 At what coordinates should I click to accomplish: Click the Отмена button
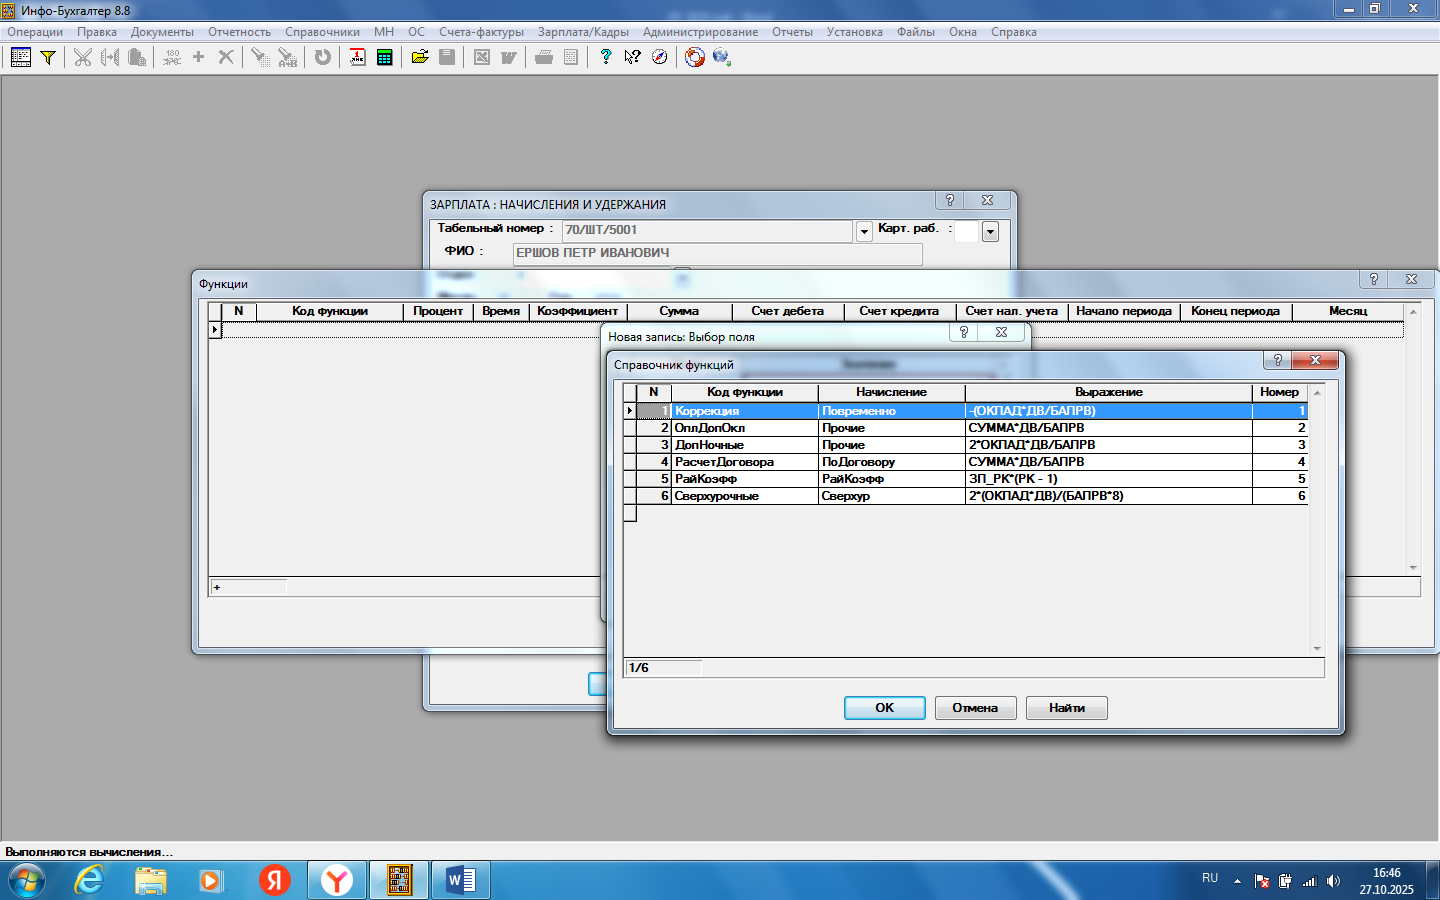pos(975,708)
